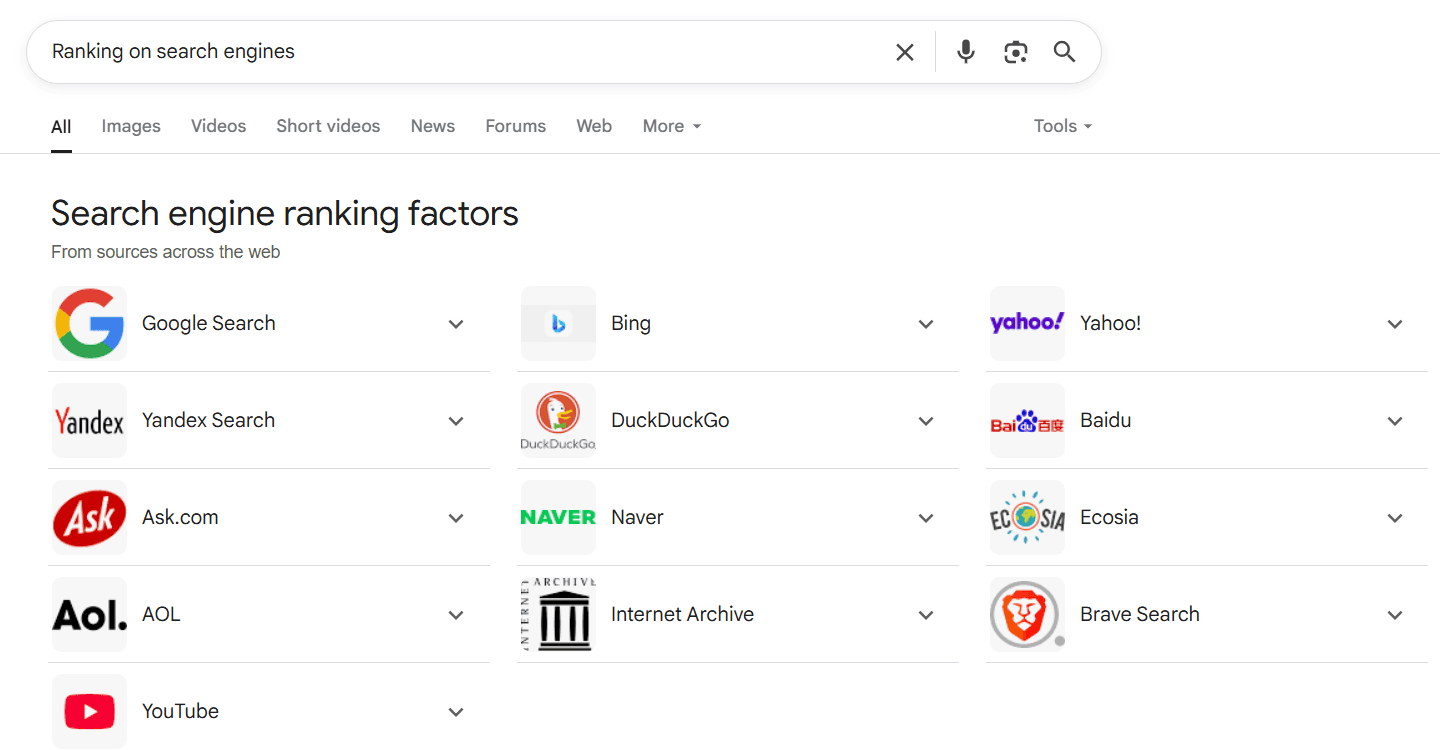Click the YouTube label text
The width and height of the screenshot is (1440, 750).
coord(180,711)
